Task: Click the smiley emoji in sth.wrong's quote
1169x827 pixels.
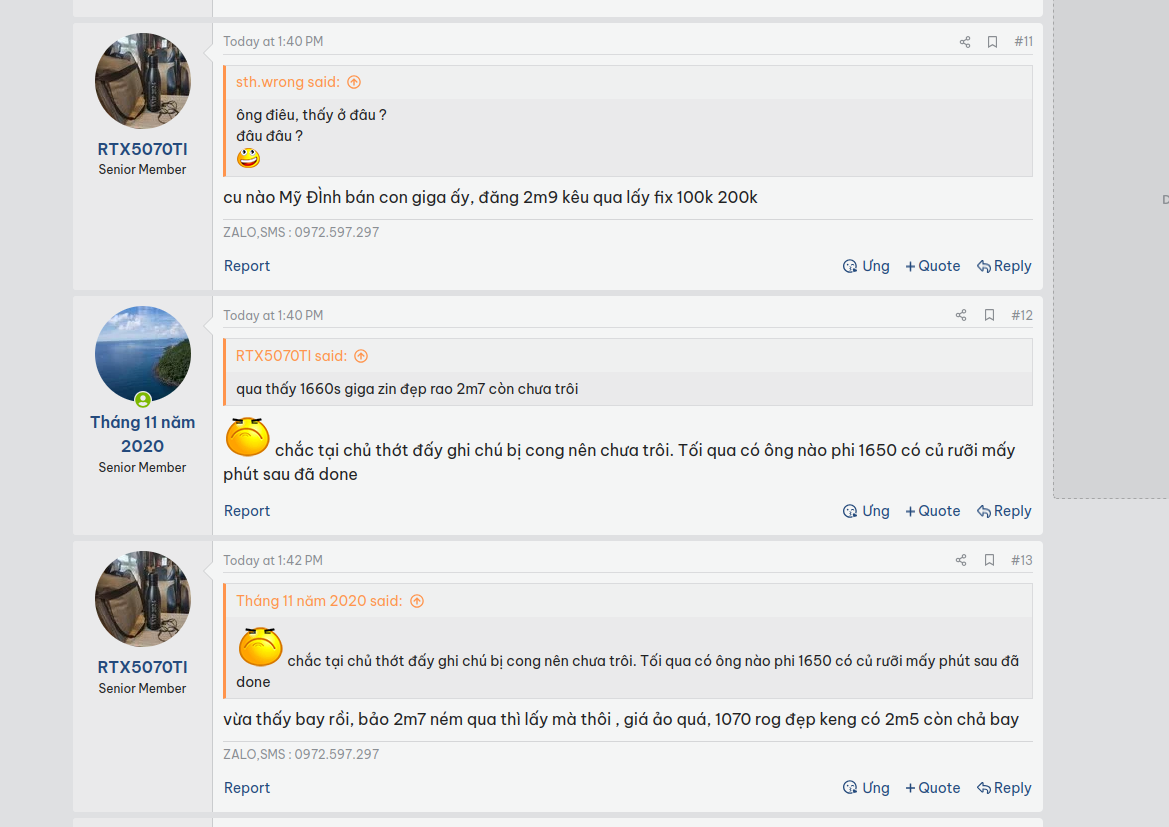Action: [x=248, y=158]
